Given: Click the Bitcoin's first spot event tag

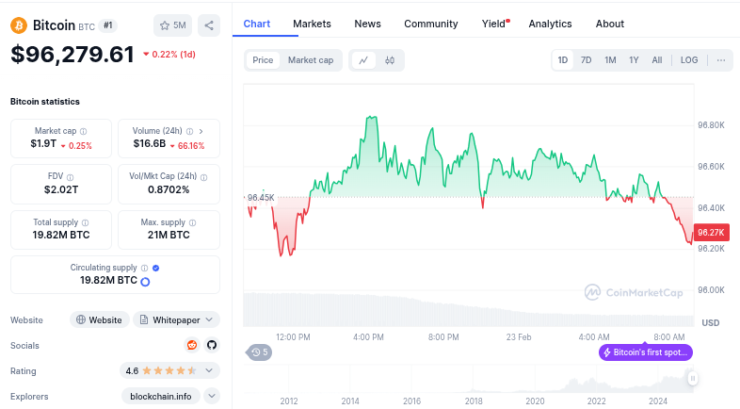Looking at the screenshot, I should click(646, 352).
